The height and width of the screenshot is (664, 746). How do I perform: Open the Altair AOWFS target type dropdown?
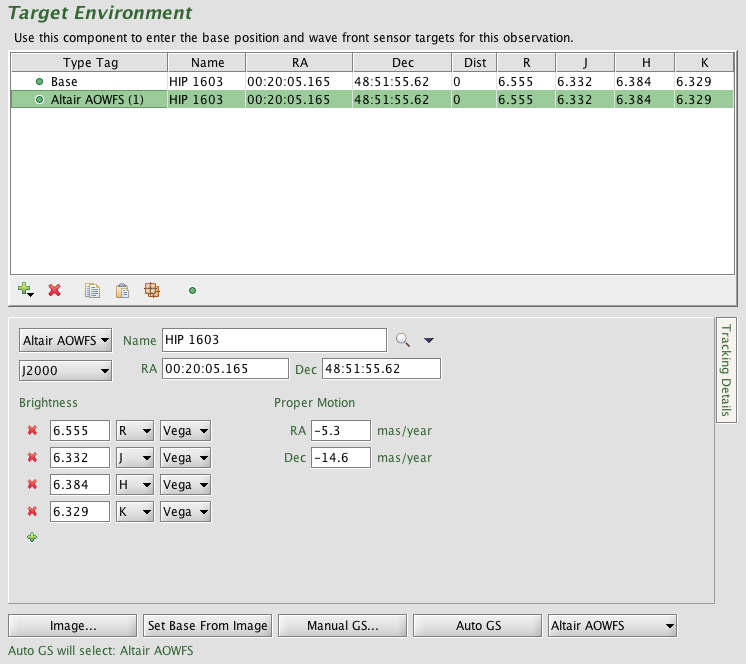click(66, 340)
